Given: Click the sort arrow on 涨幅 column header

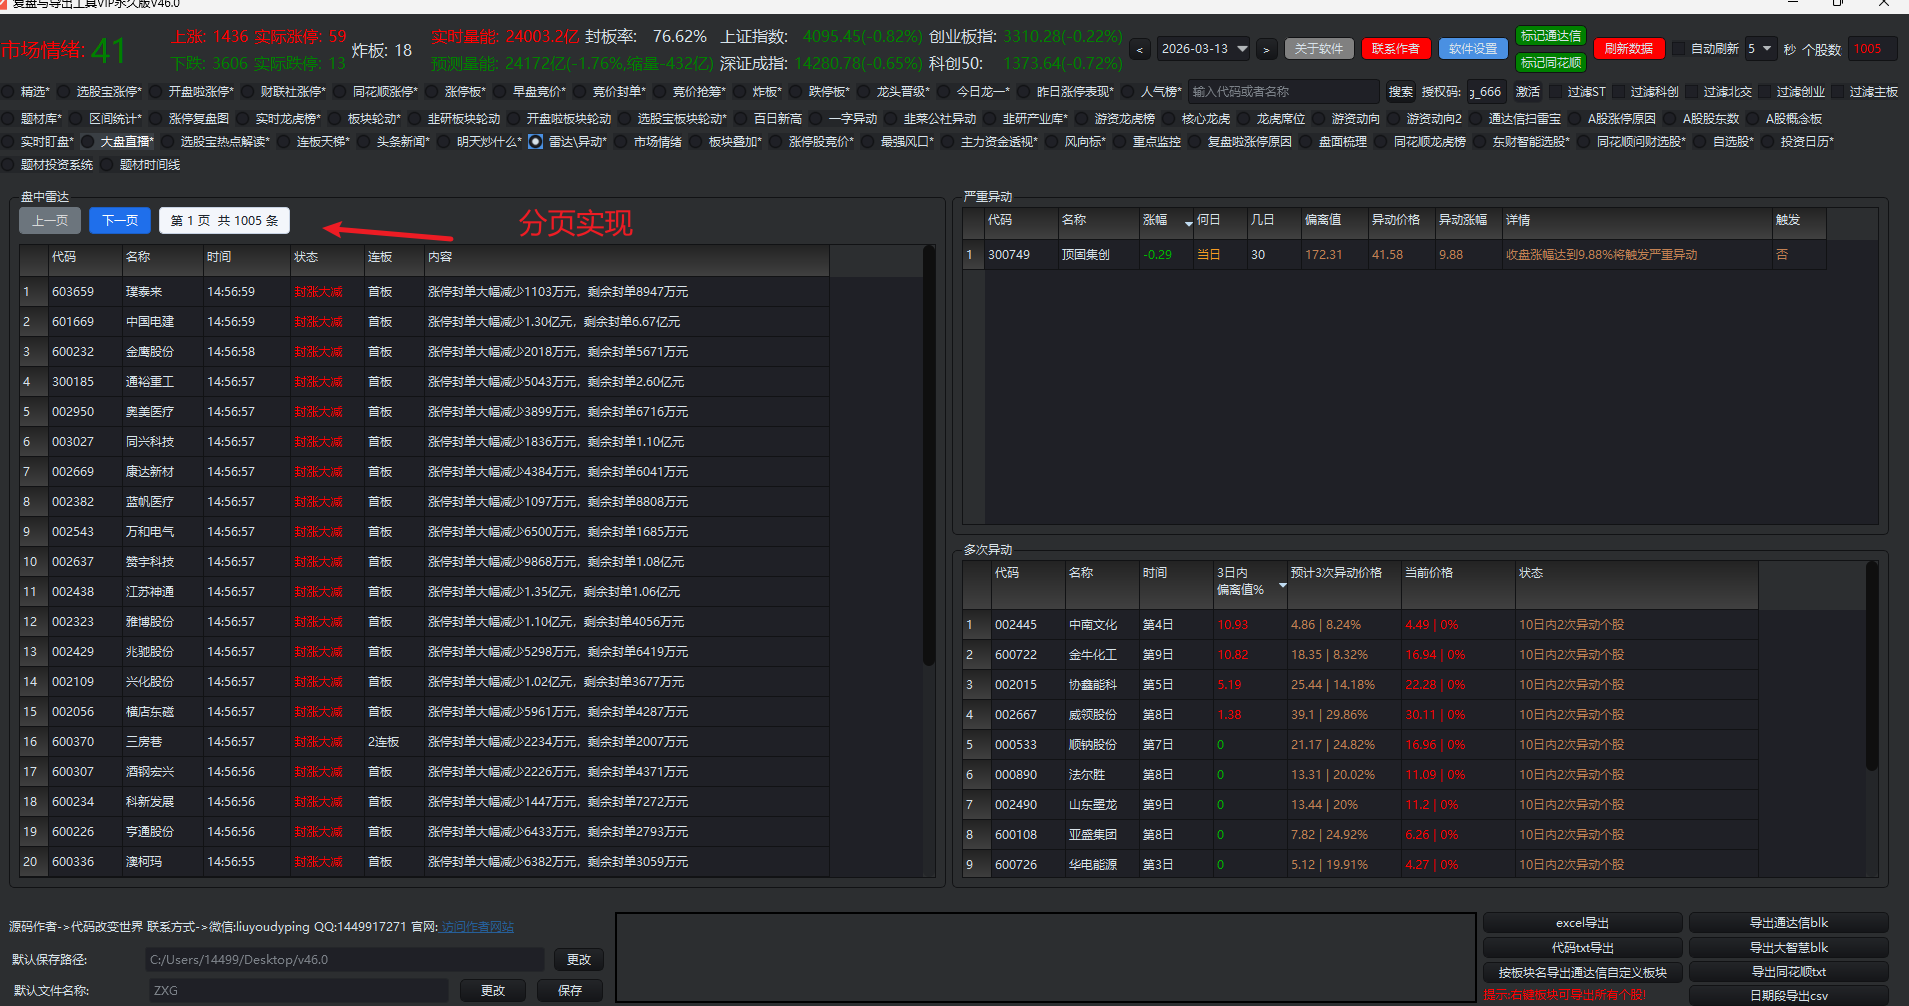Looking at the screenshot, I should 1188,223.
